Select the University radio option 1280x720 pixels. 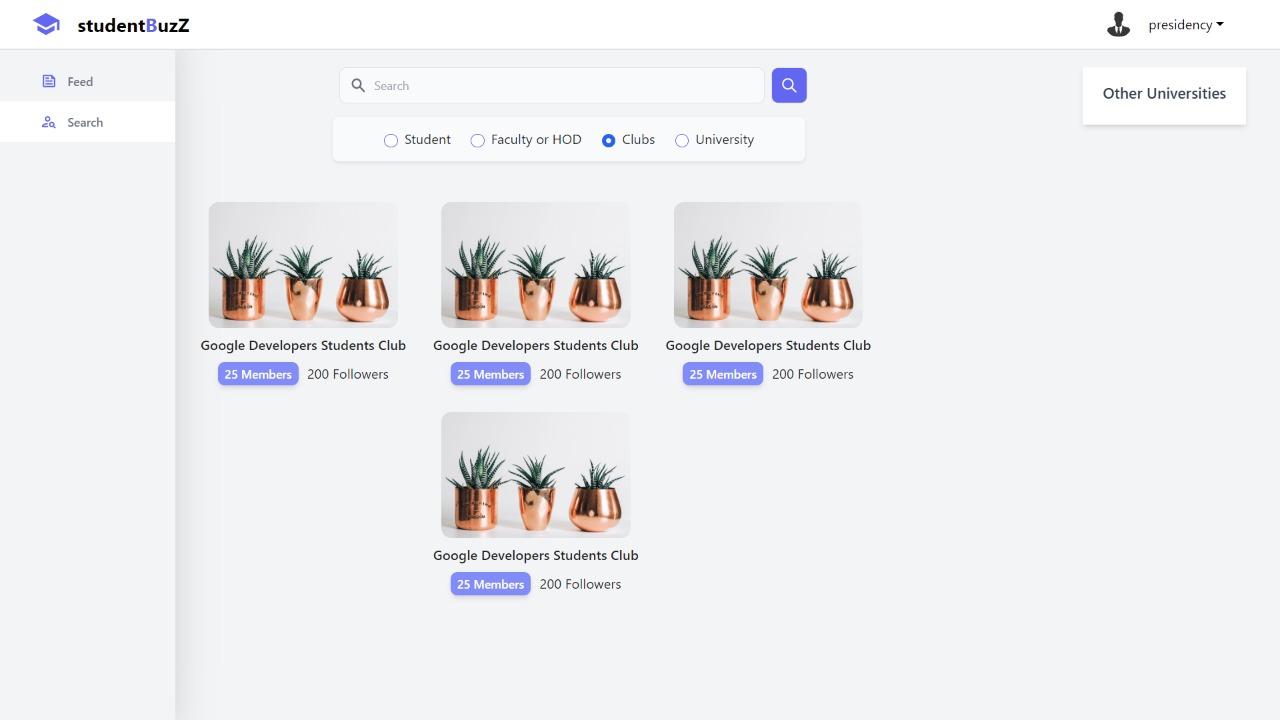[682, 140]
